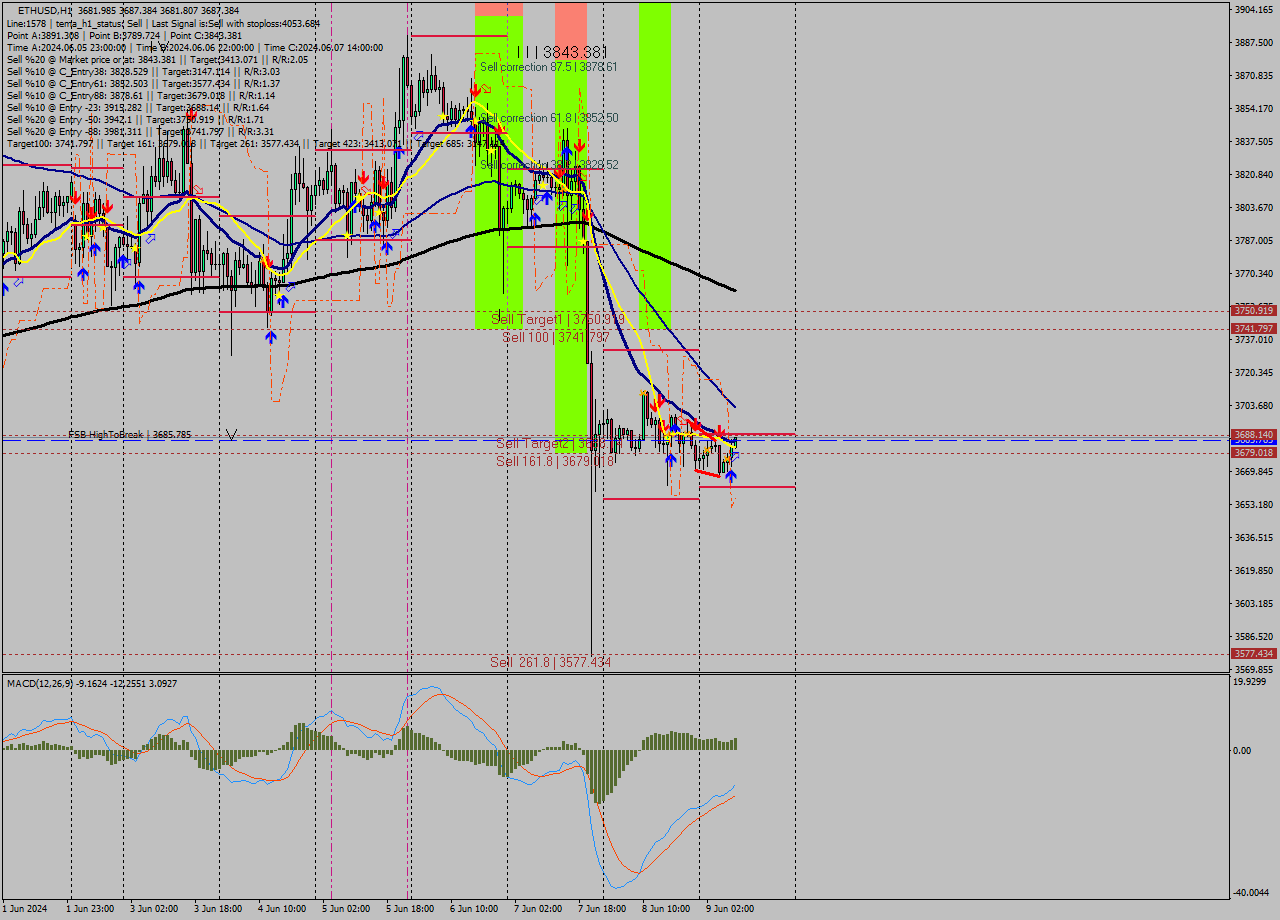
Task: Click the 3653.180 price scale value
Action: pyautogui.click(x=1254, y=504)
